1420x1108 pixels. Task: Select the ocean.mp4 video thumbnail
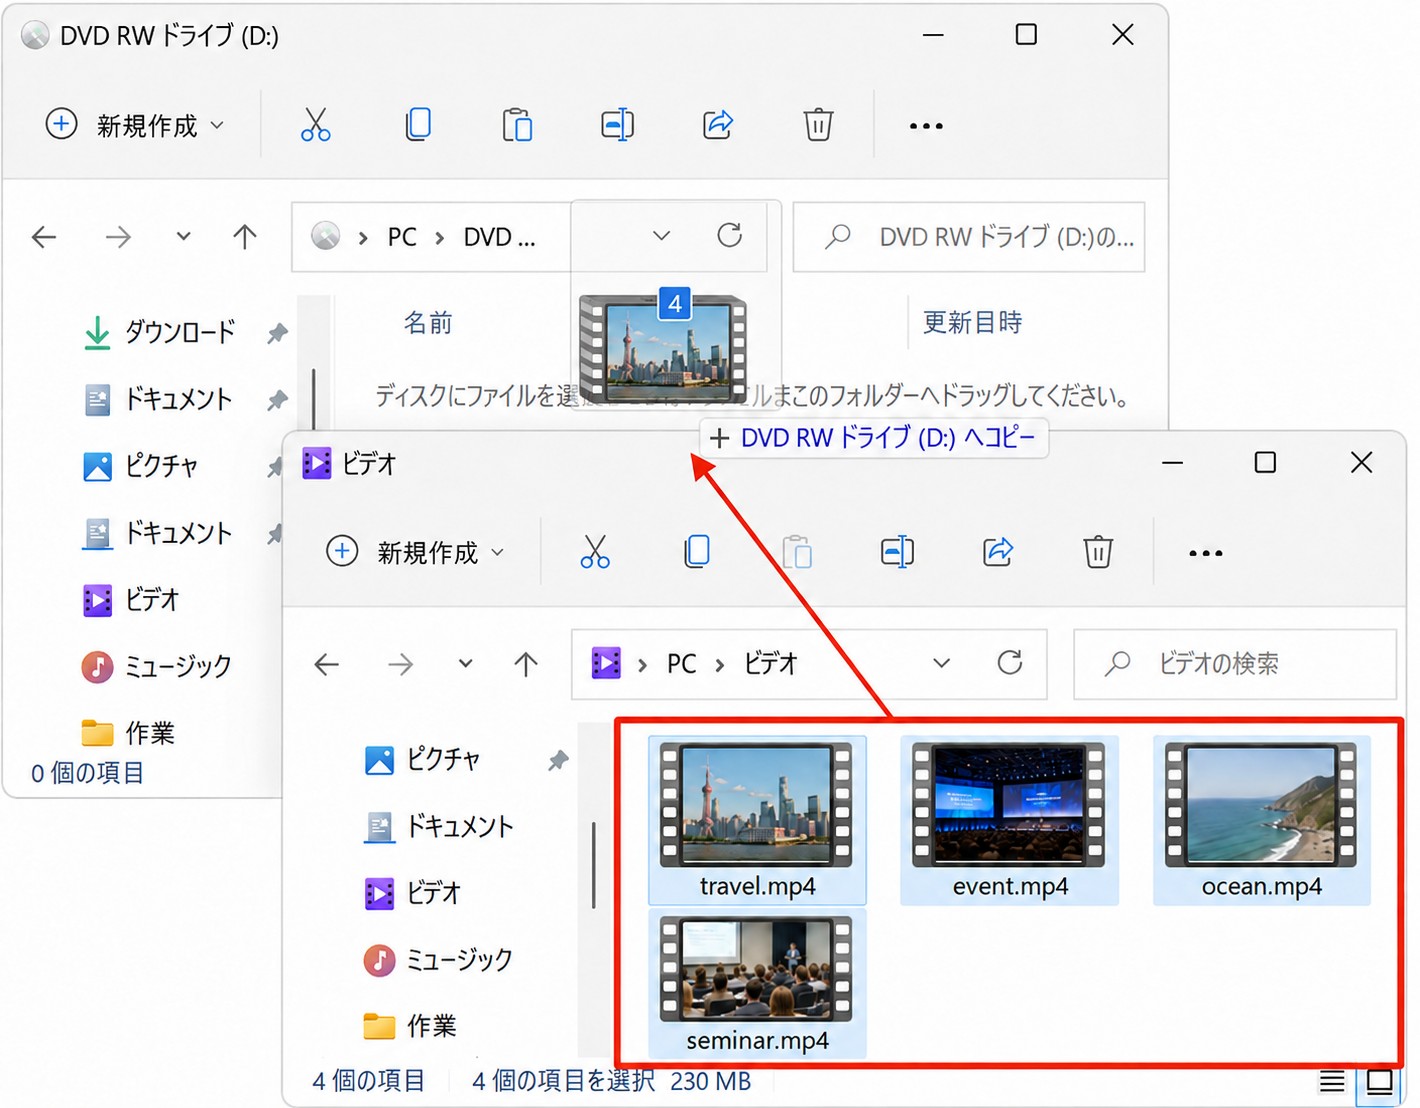(x=1261, y=820)
